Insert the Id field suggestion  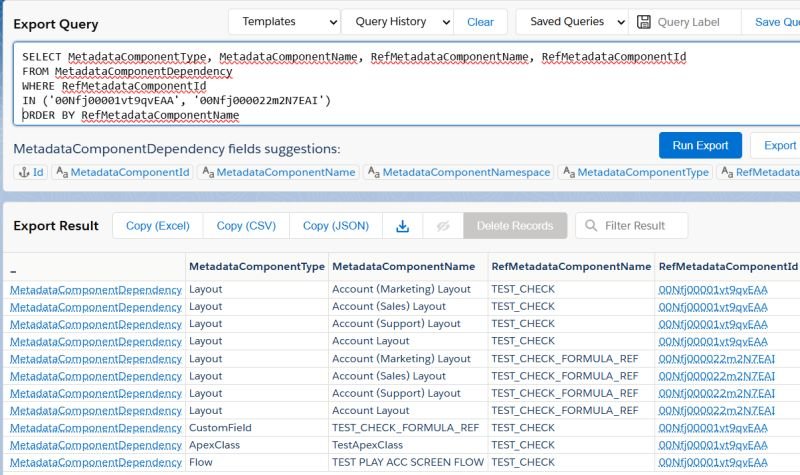(31, 172)
